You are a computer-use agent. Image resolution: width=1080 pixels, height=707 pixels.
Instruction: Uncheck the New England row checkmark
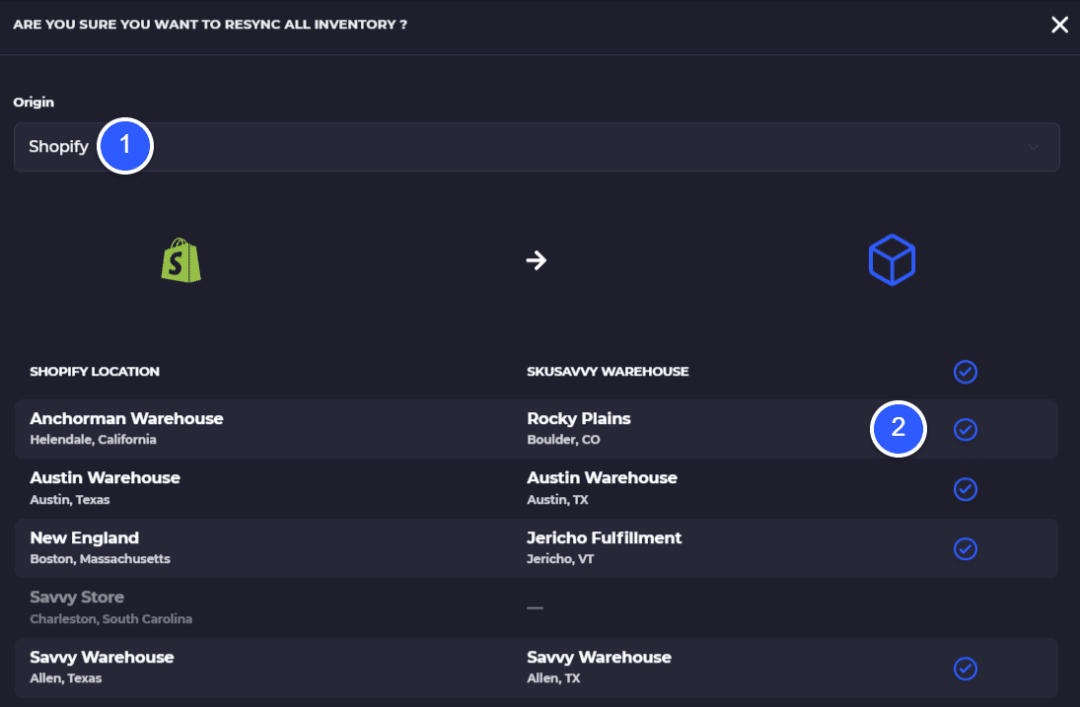click(x=965, y=549)
